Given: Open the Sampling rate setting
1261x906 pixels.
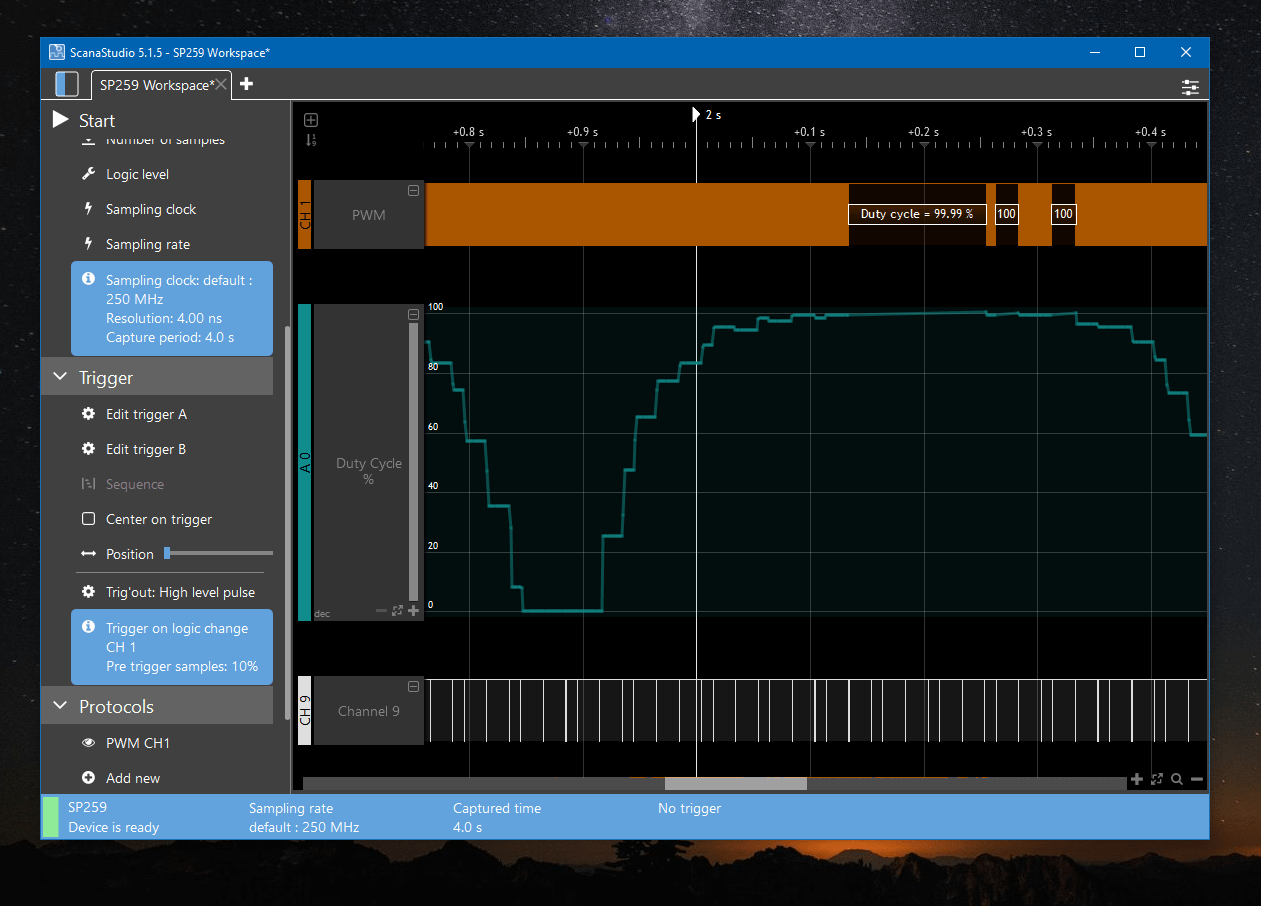Looking at the screenshot, I should click(147, 244).
